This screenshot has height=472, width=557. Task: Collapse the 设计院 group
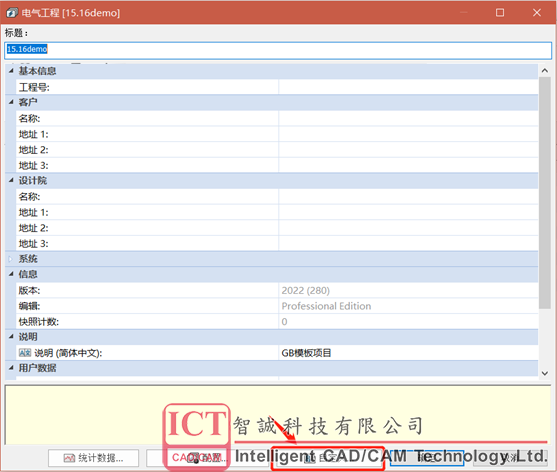(11, 180)
